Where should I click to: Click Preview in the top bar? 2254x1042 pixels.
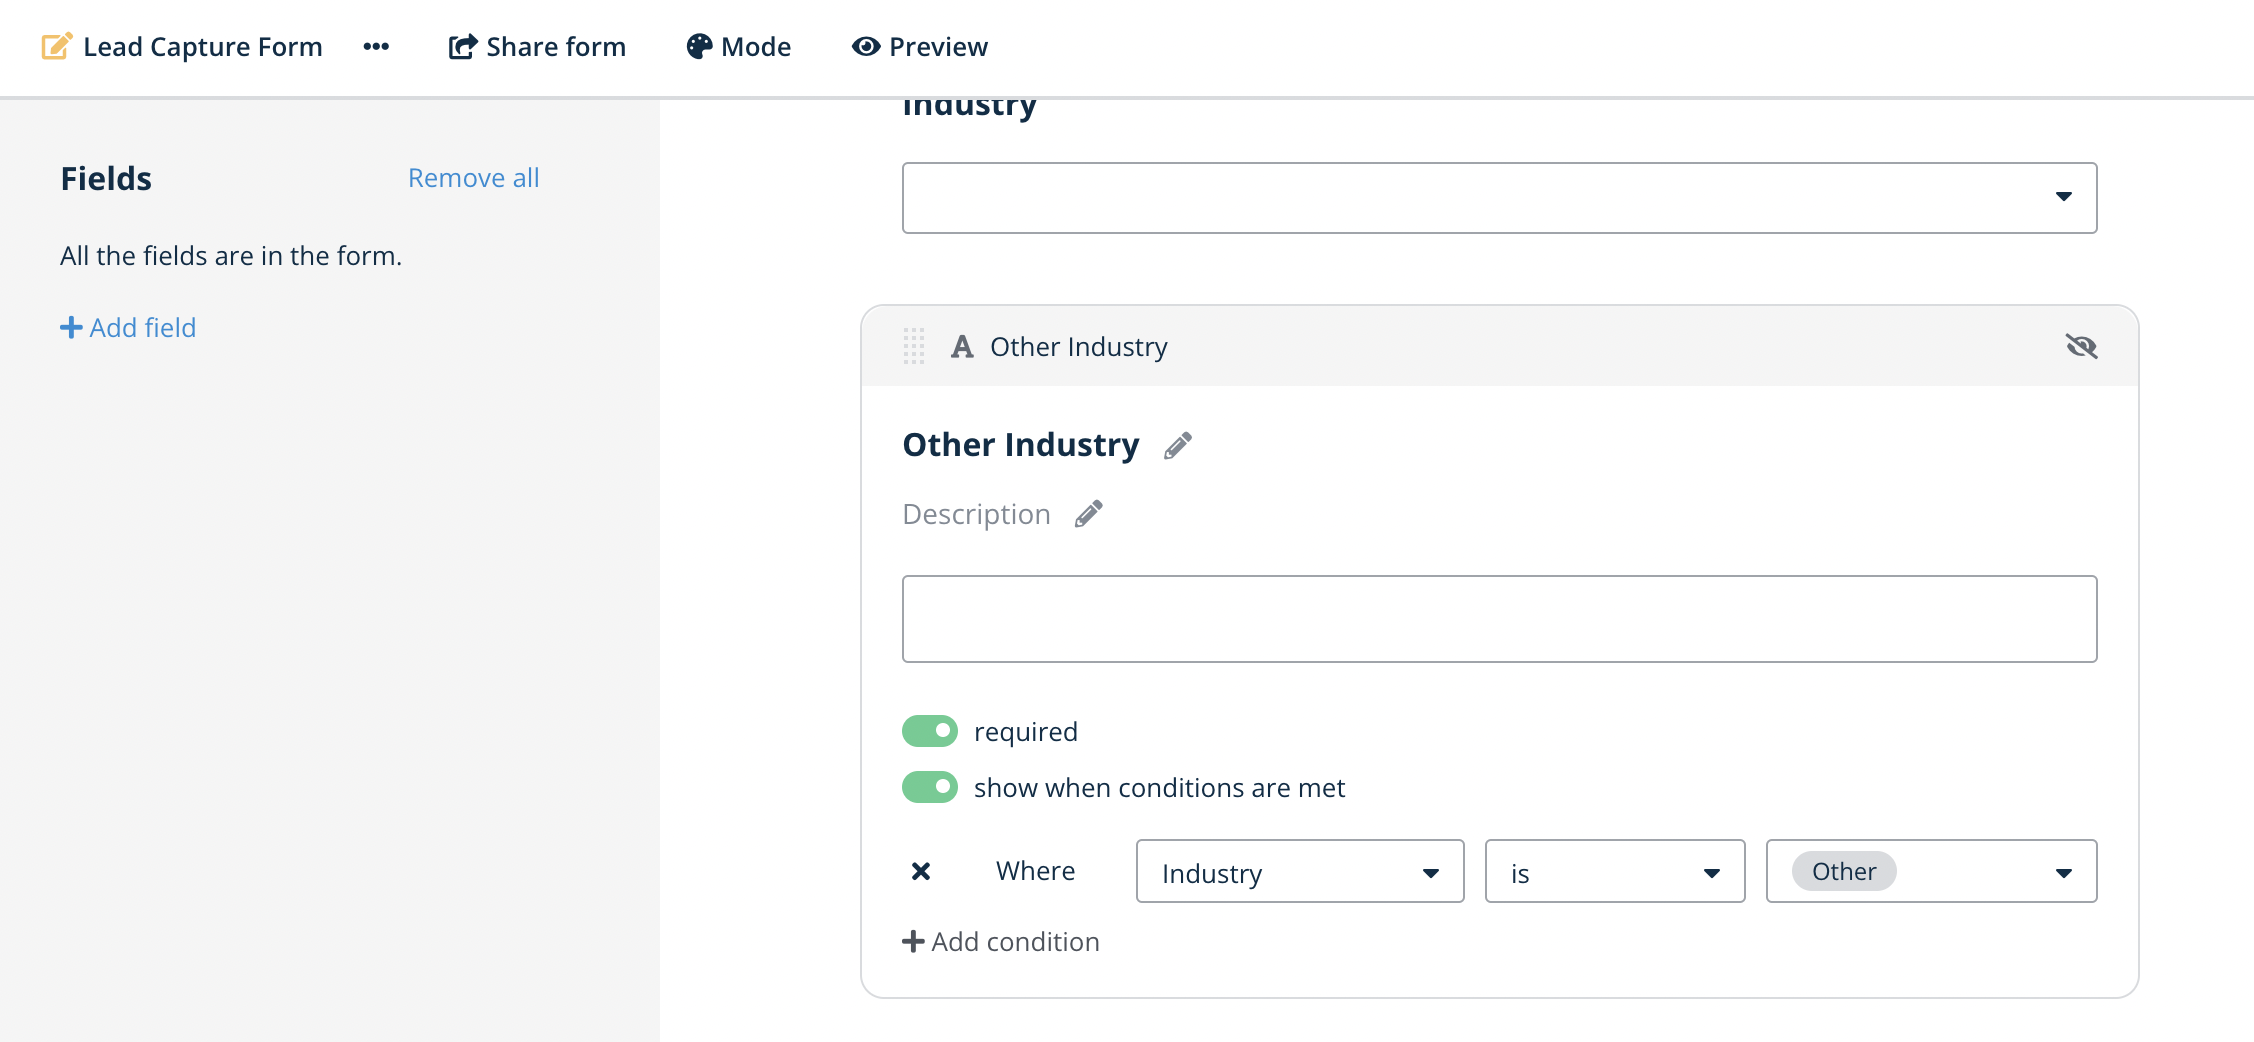[x=920, y=46]
